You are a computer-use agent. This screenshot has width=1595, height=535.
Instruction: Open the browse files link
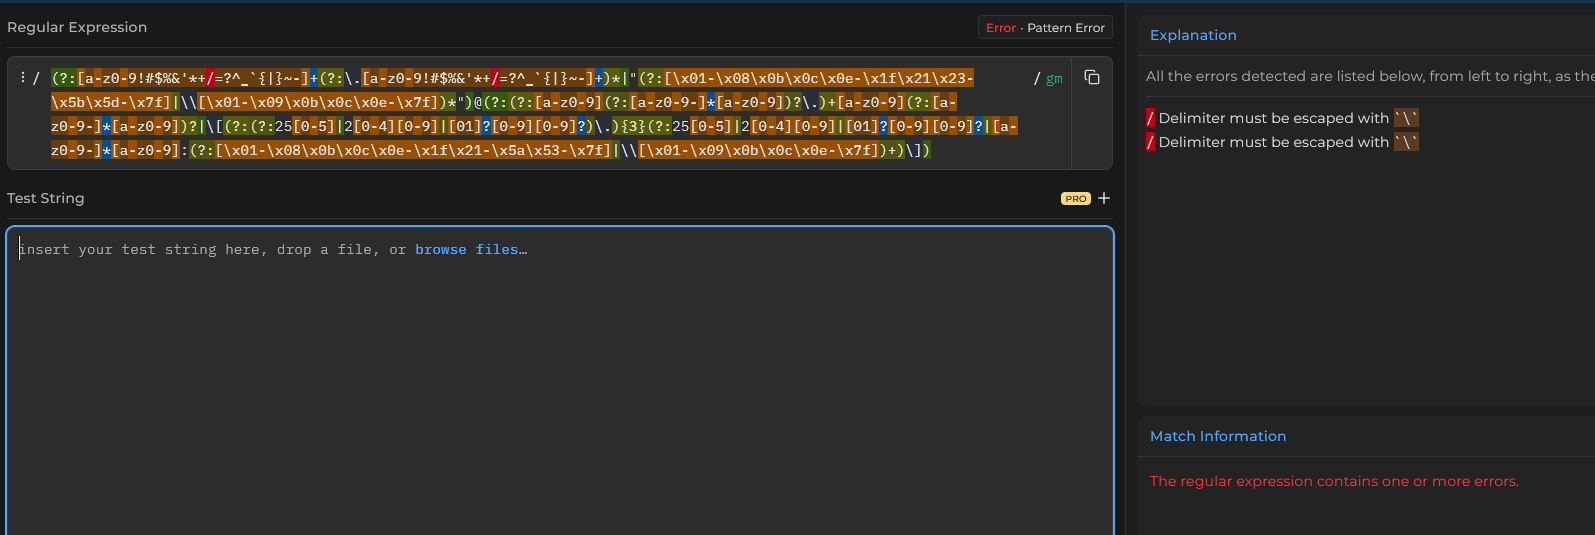click(471, 250)
